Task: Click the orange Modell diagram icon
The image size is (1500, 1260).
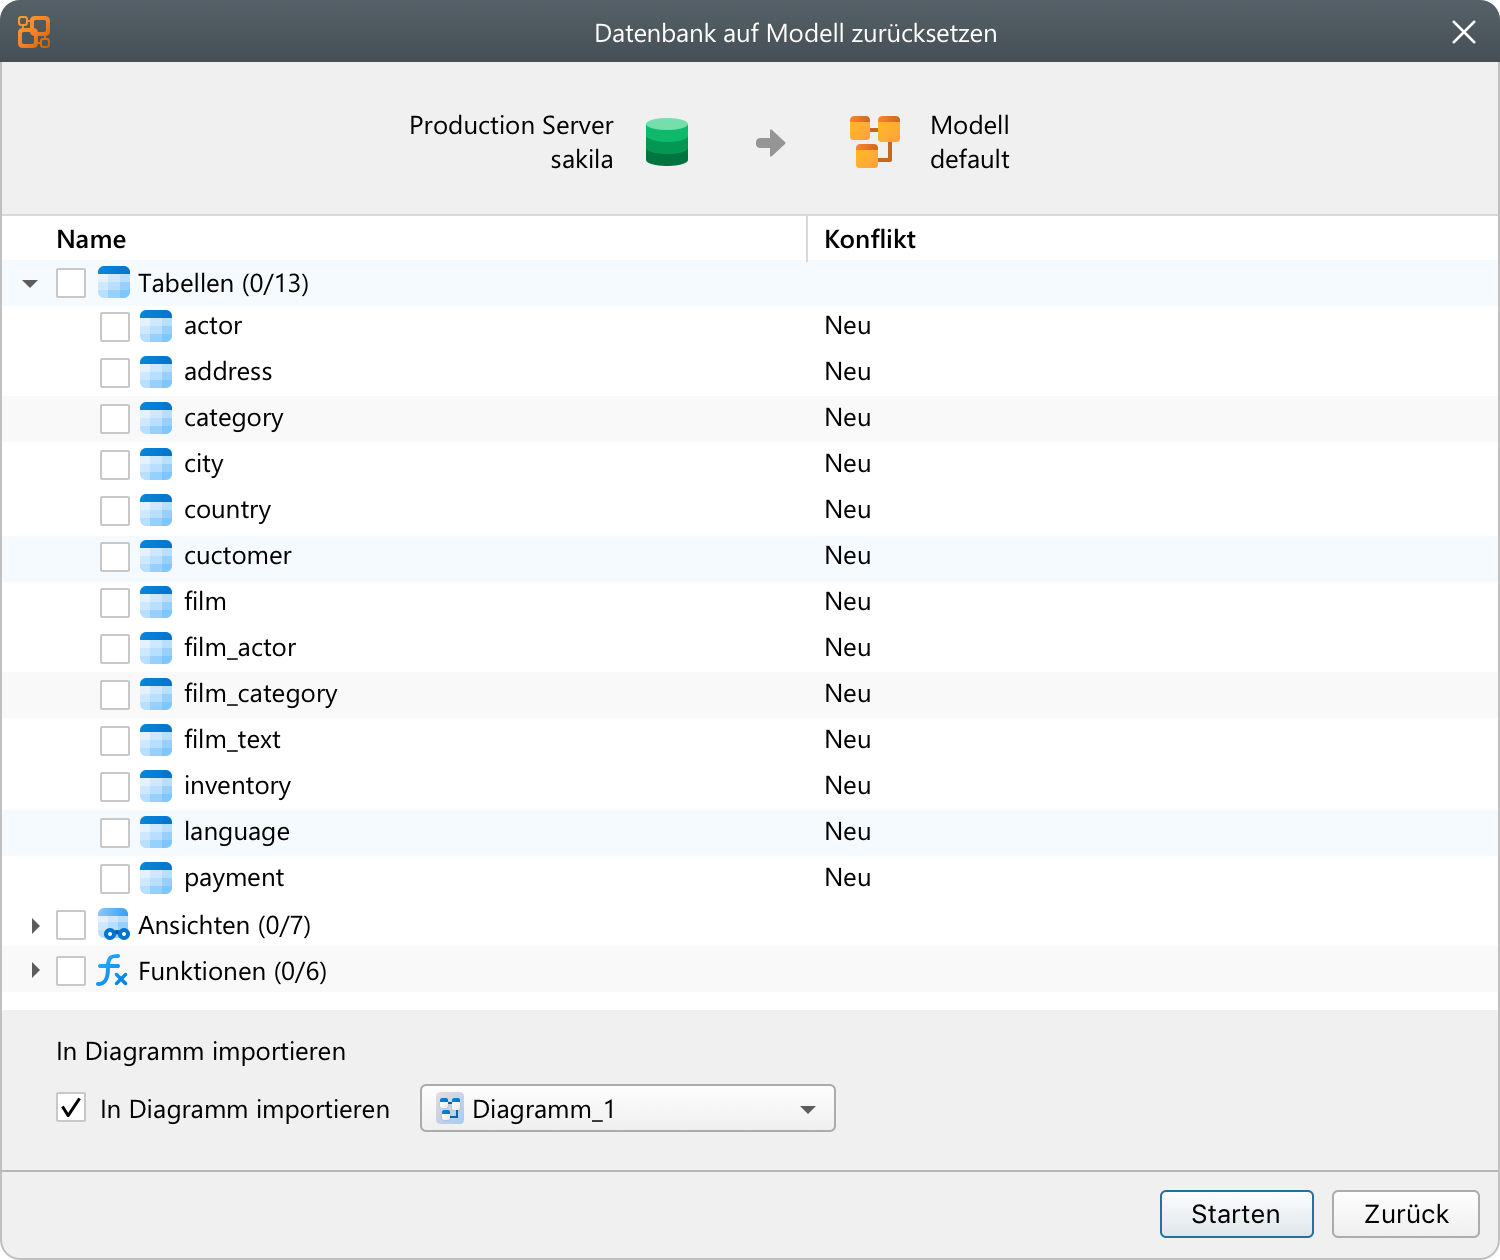Action: [x=875, y=142]
